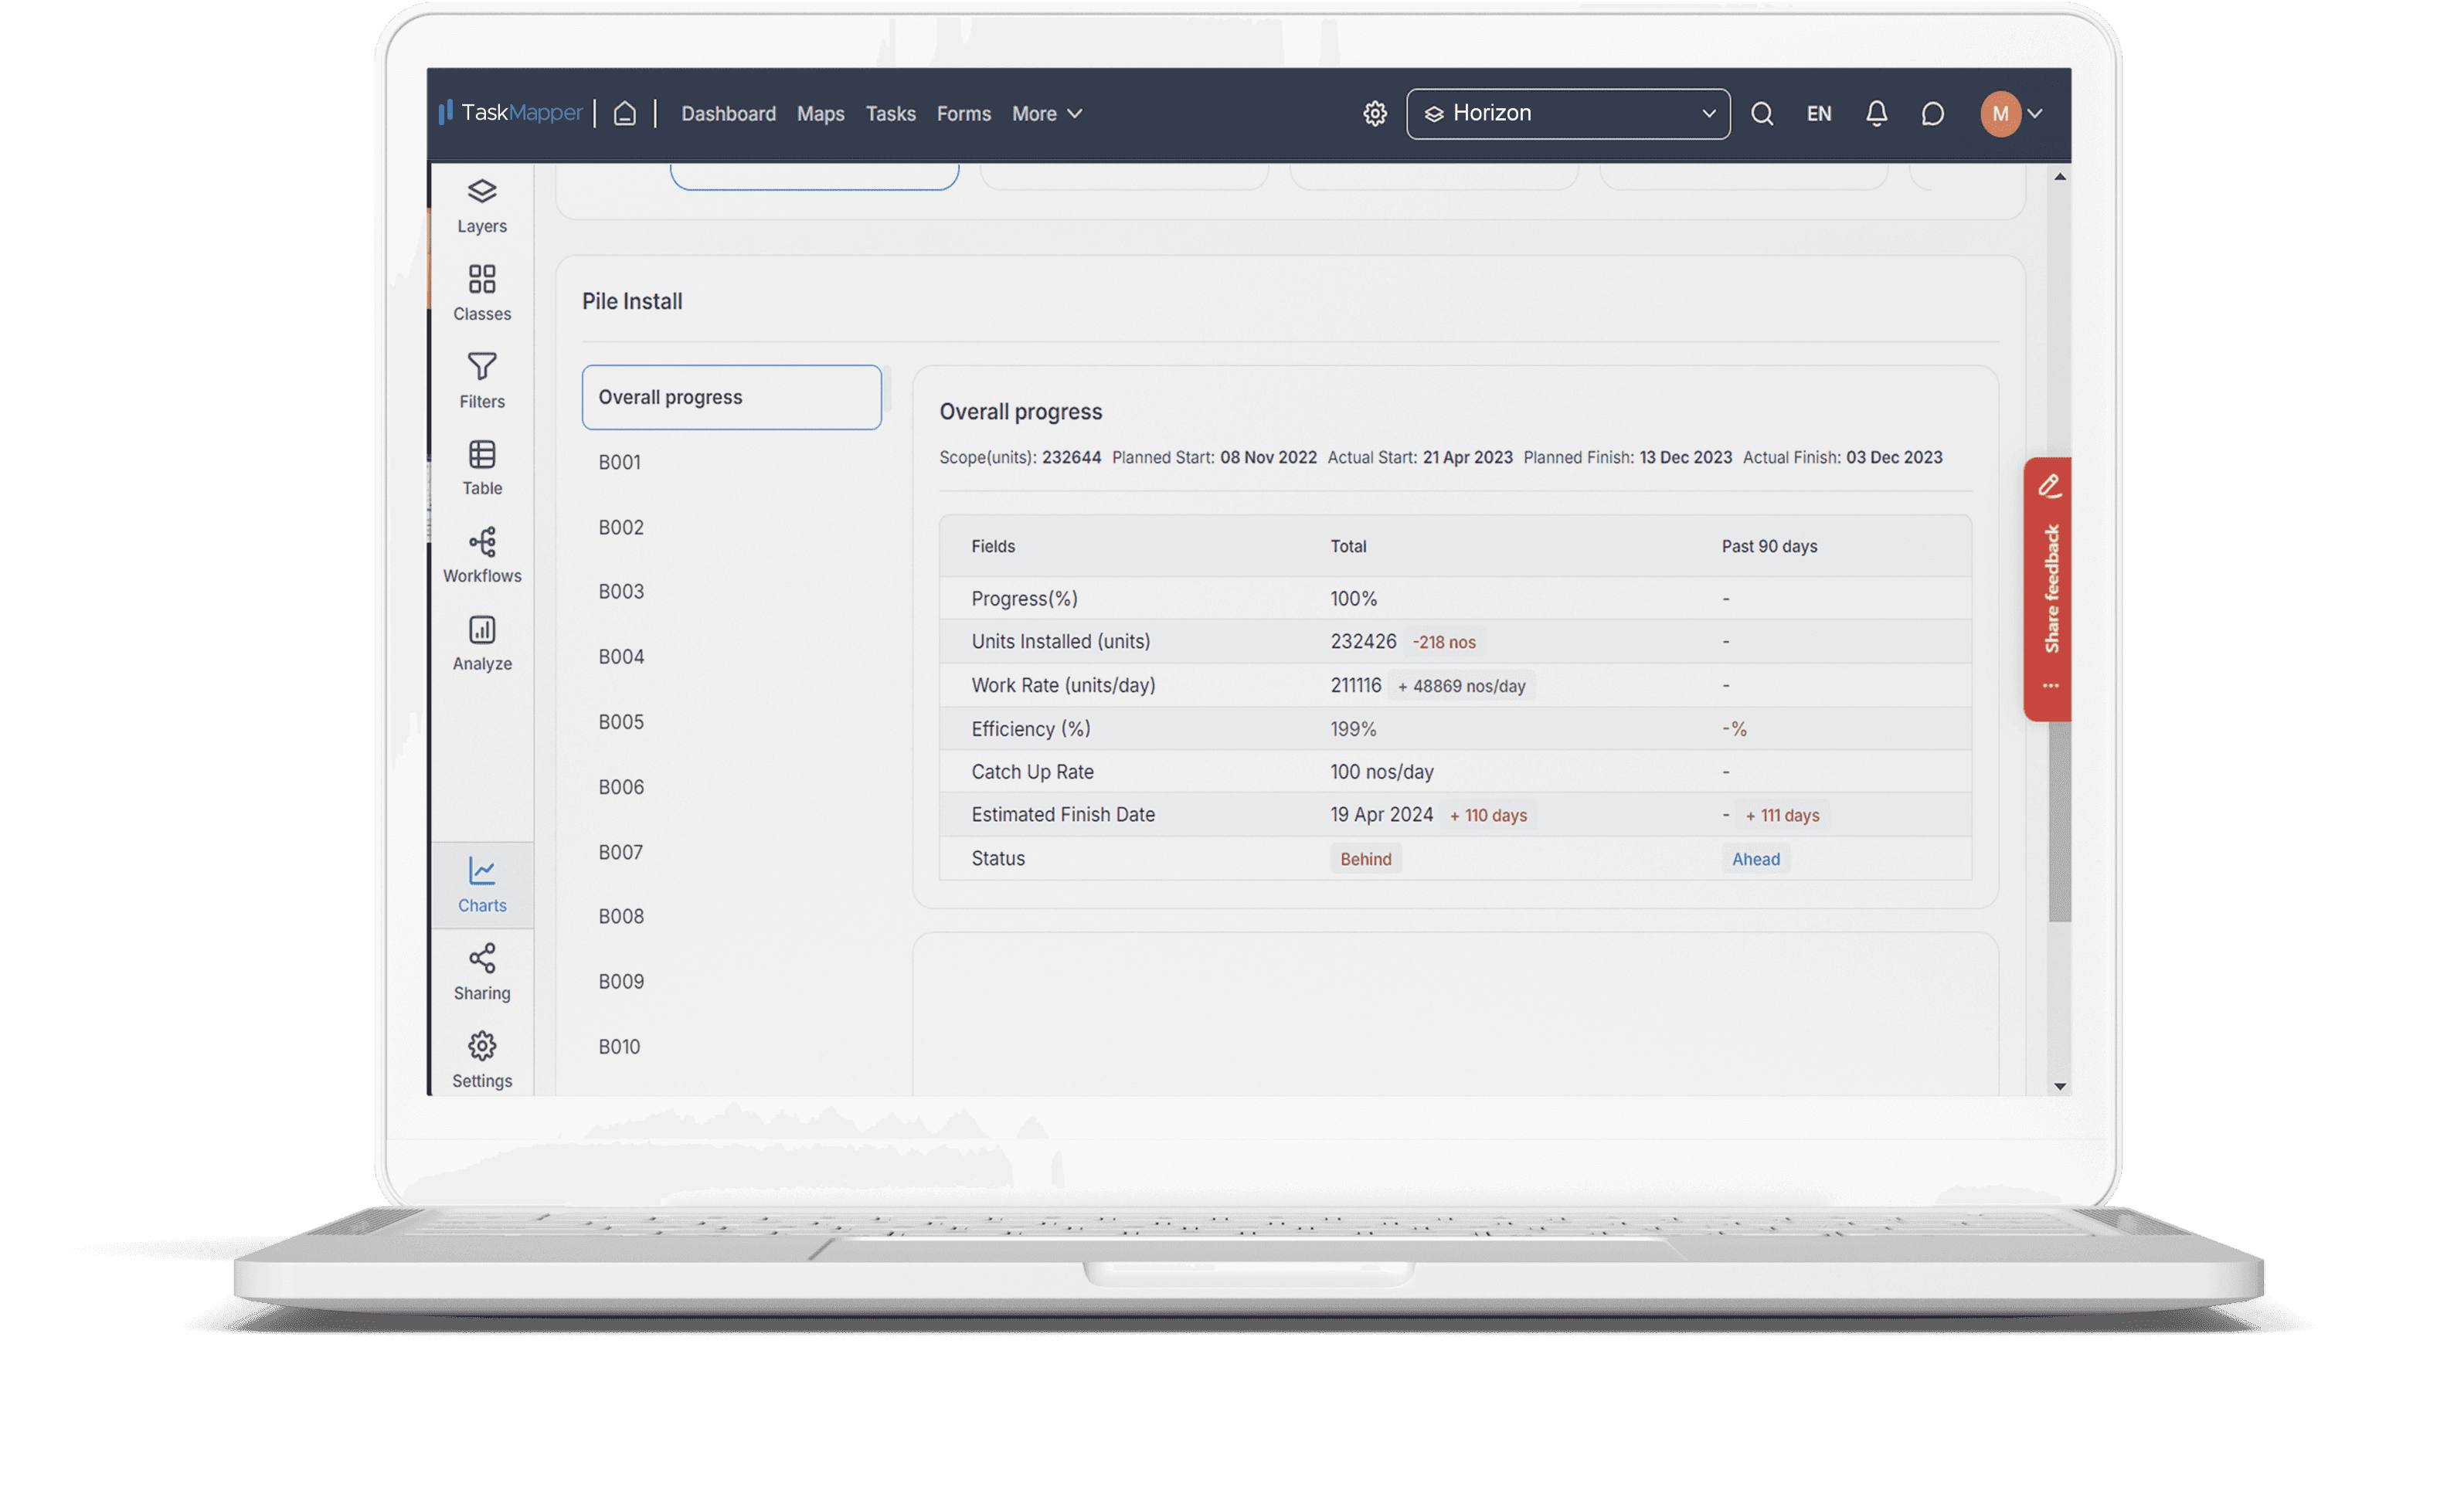Select block B002

(x=621, y=527)
